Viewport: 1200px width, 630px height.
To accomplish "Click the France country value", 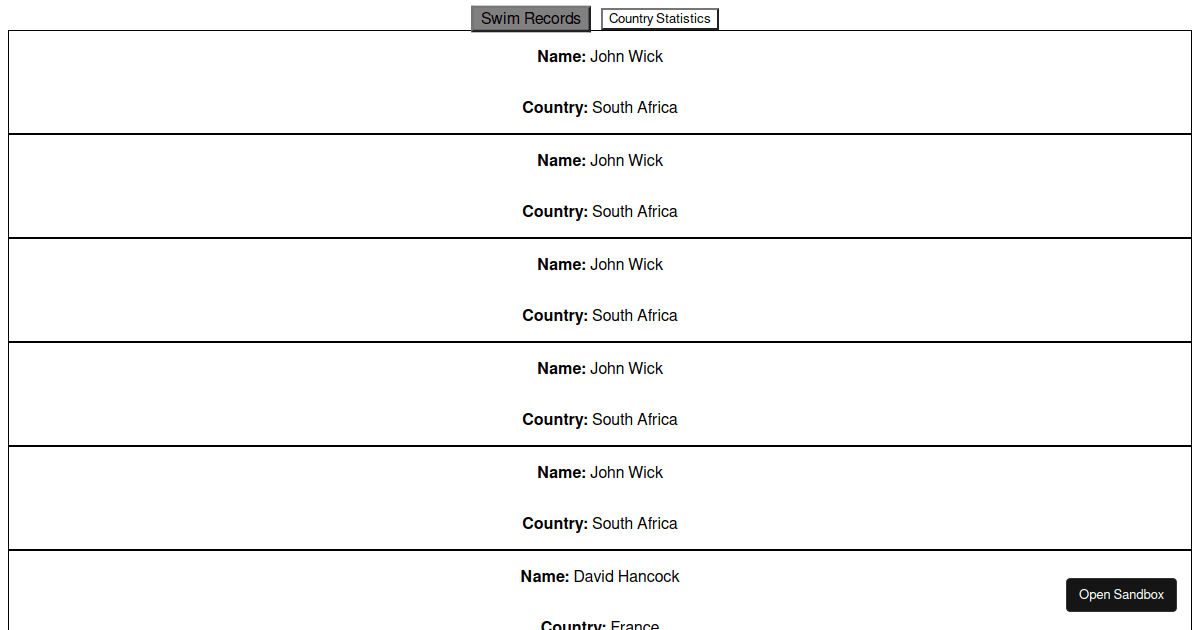I will [635, 626].
